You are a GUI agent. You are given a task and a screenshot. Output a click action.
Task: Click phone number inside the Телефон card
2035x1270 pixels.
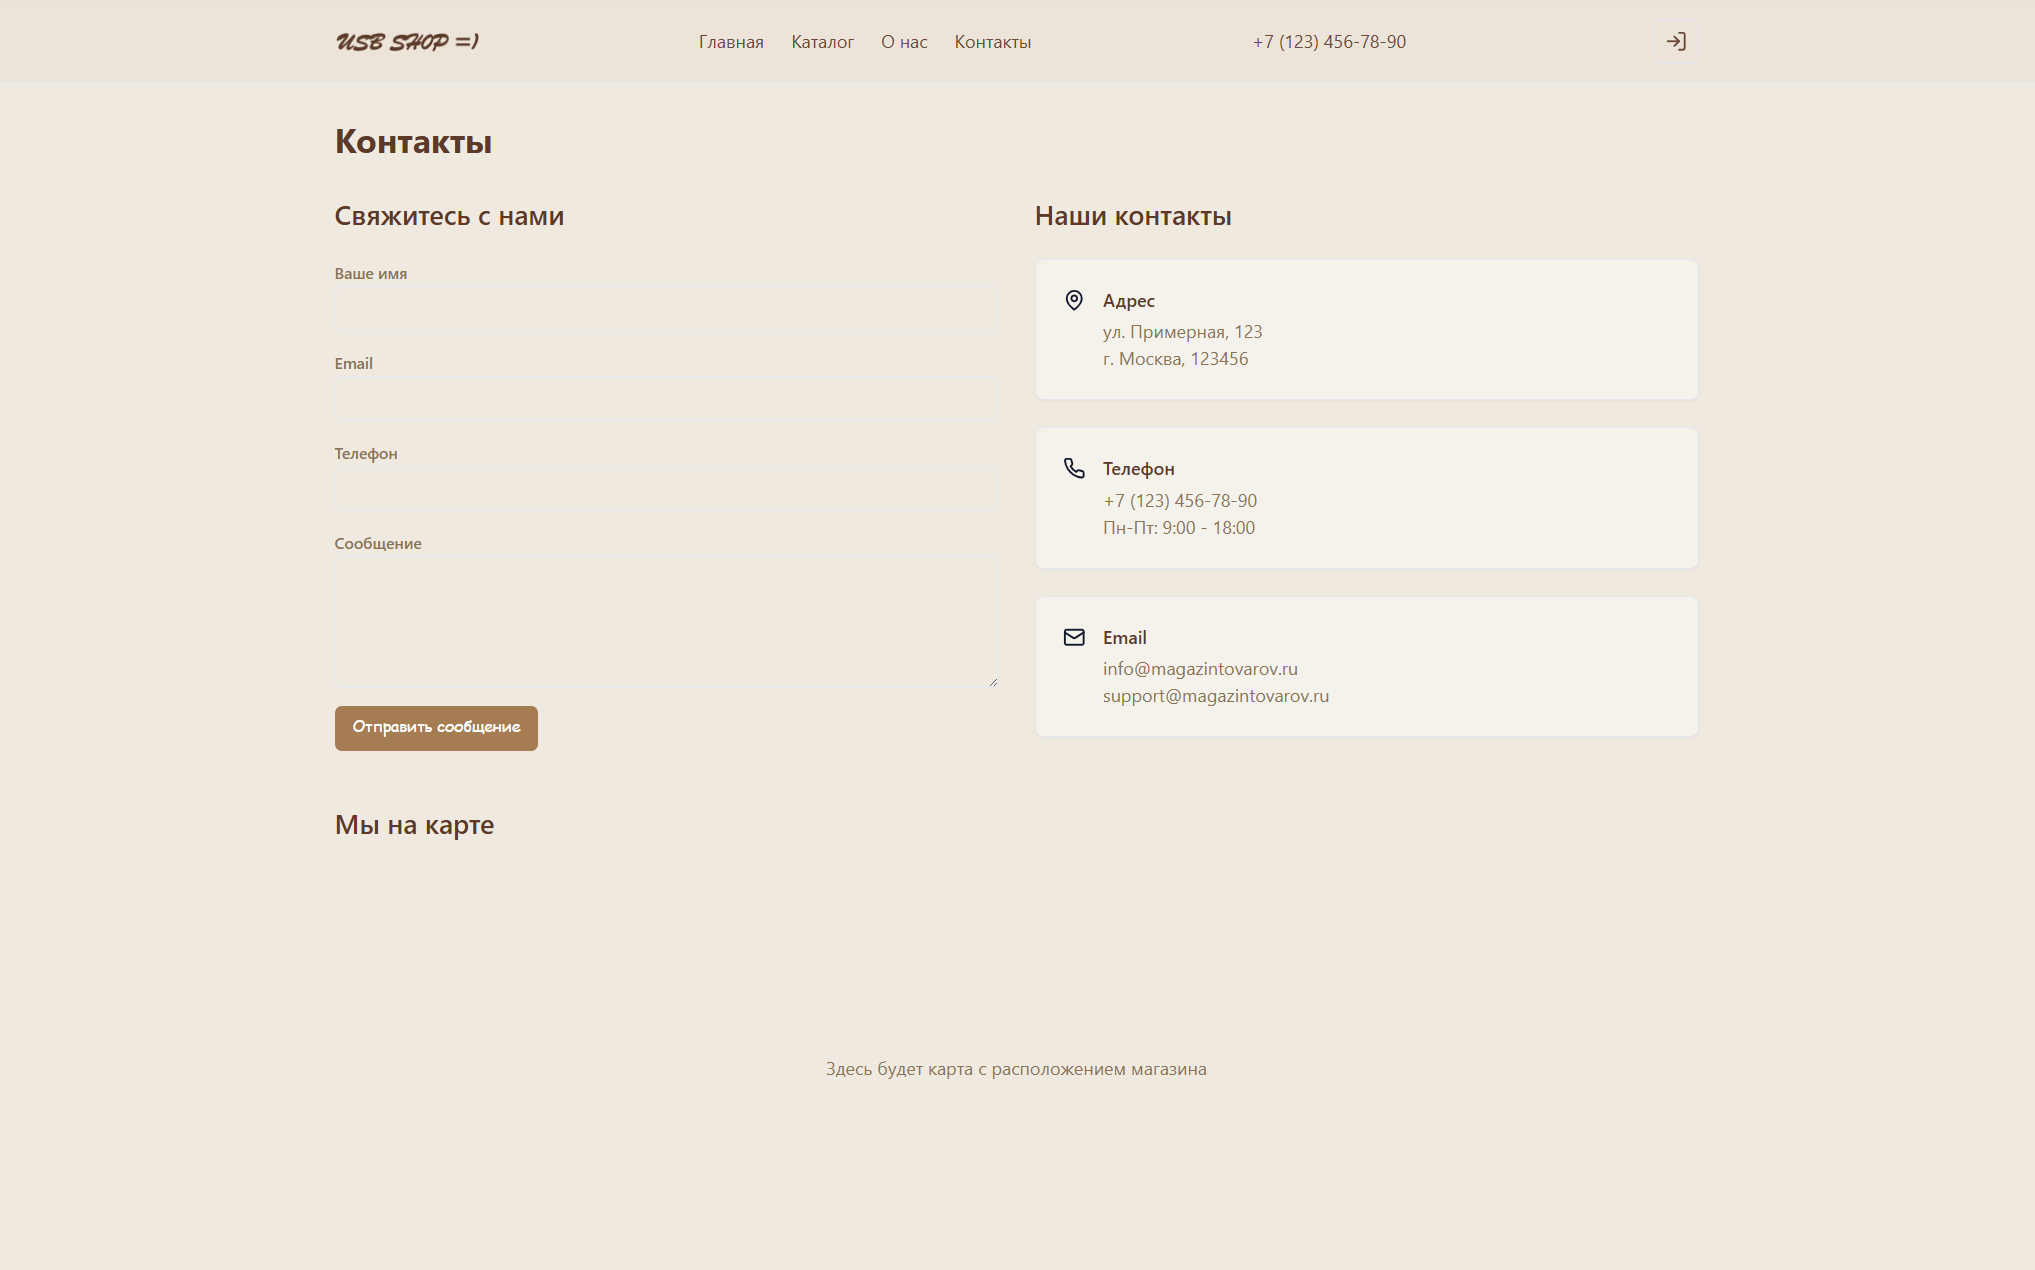(1179, 500)
